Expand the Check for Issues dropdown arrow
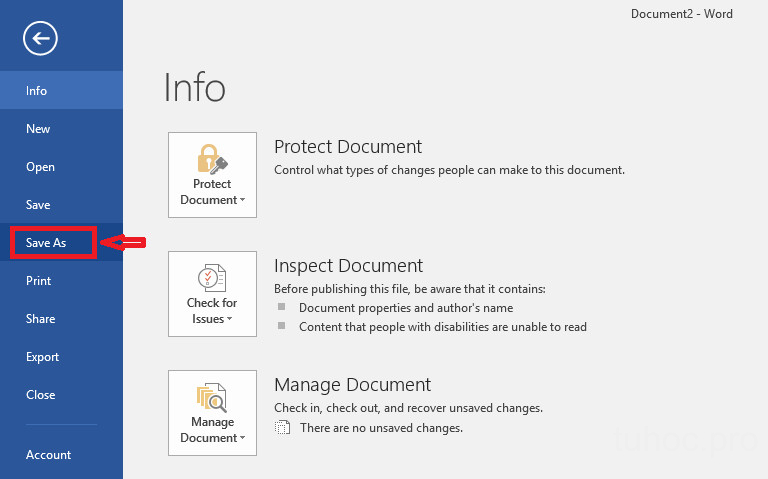This screenshot has height=479, width=768. click(x=229, y=319)
